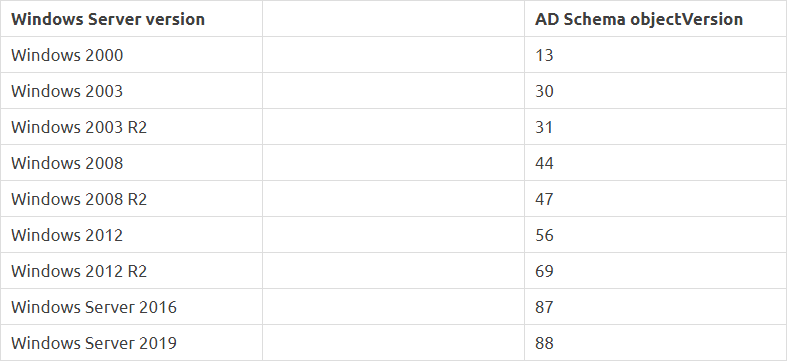Select schema version value 88

[x=544, y=343]
